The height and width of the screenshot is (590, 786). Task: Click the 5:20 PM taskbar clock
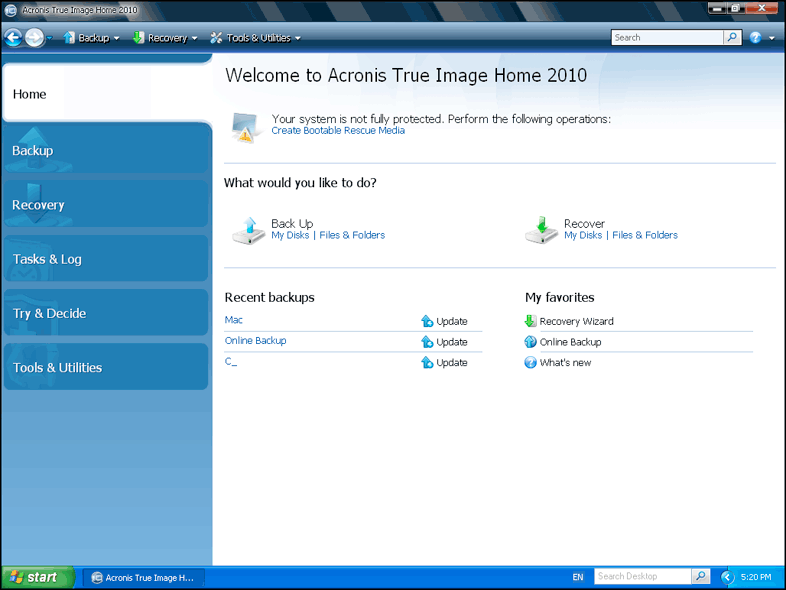[x=756, y=577]
